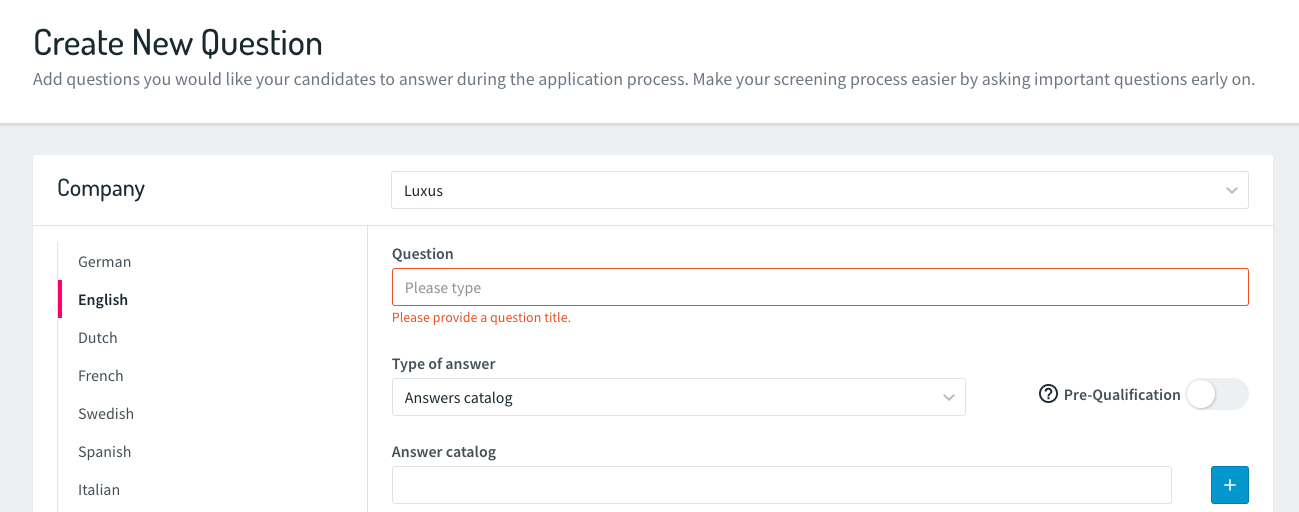Screen dimensions: 1299x512
Task: Click inside the Answer catalog input field
Action: point(782,485)
